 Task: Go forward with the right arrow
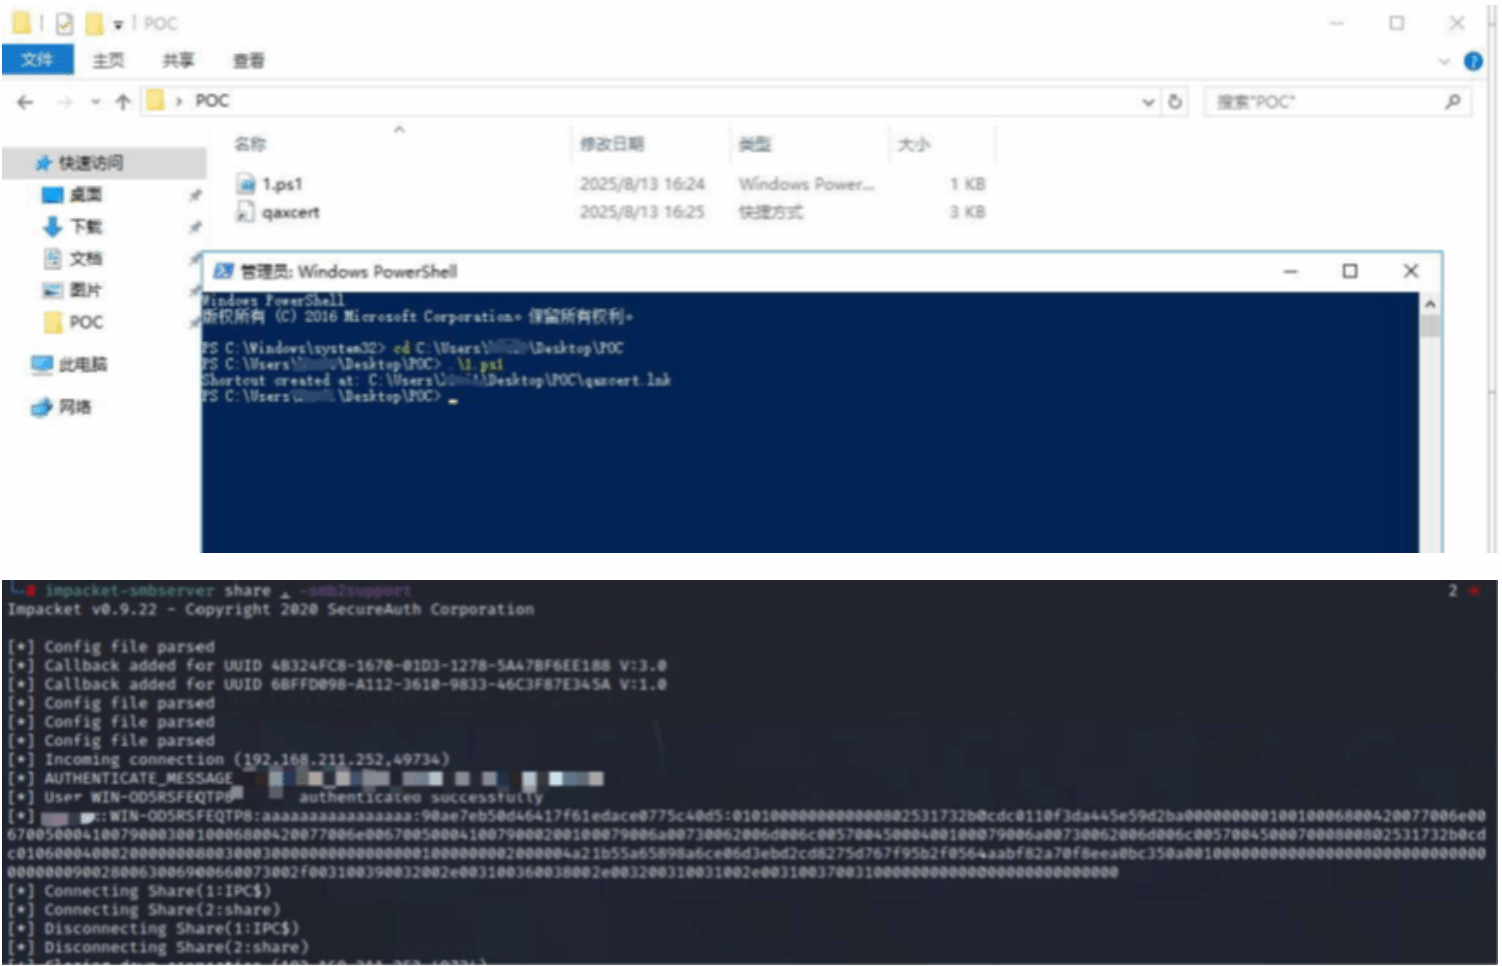pyautogui.click(x=65, y=102)
